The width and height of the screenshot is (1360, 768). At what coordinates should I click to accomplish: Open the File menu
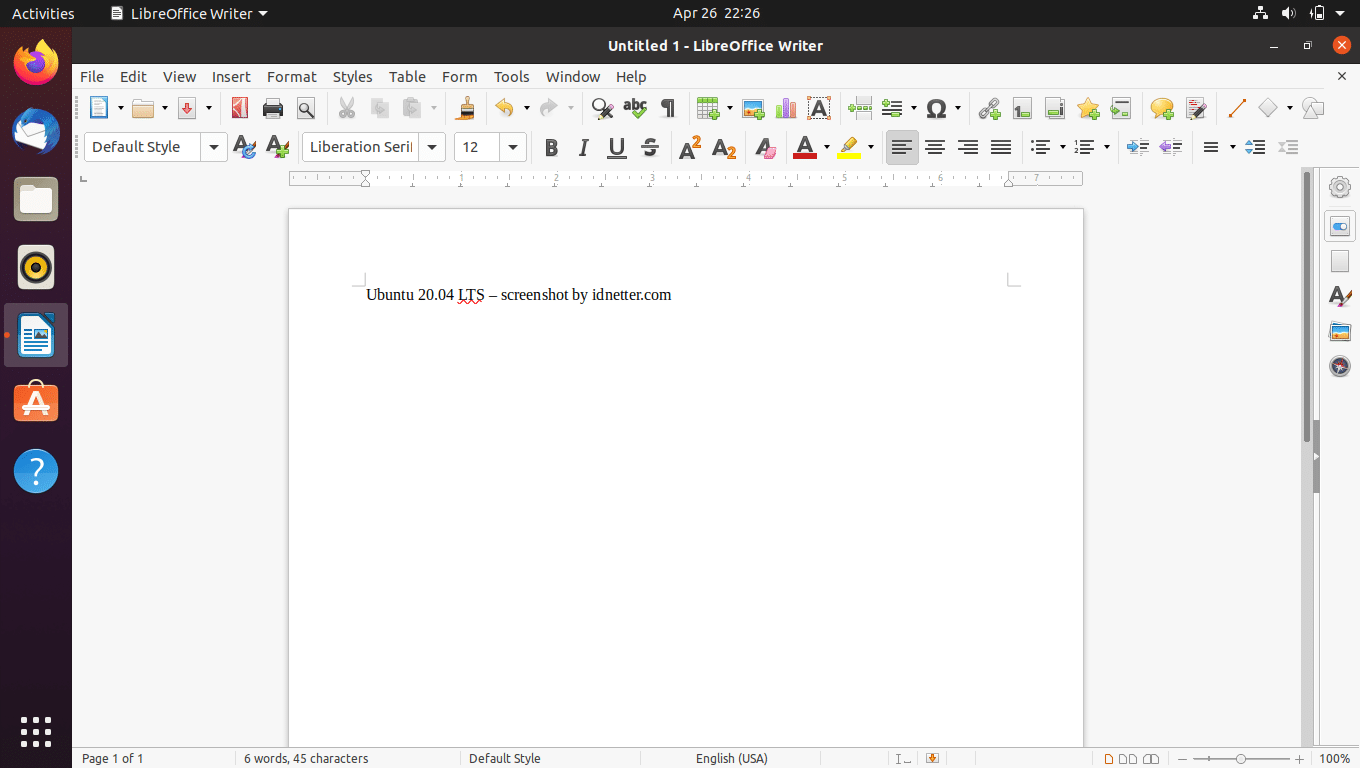[x=92, y=76]
